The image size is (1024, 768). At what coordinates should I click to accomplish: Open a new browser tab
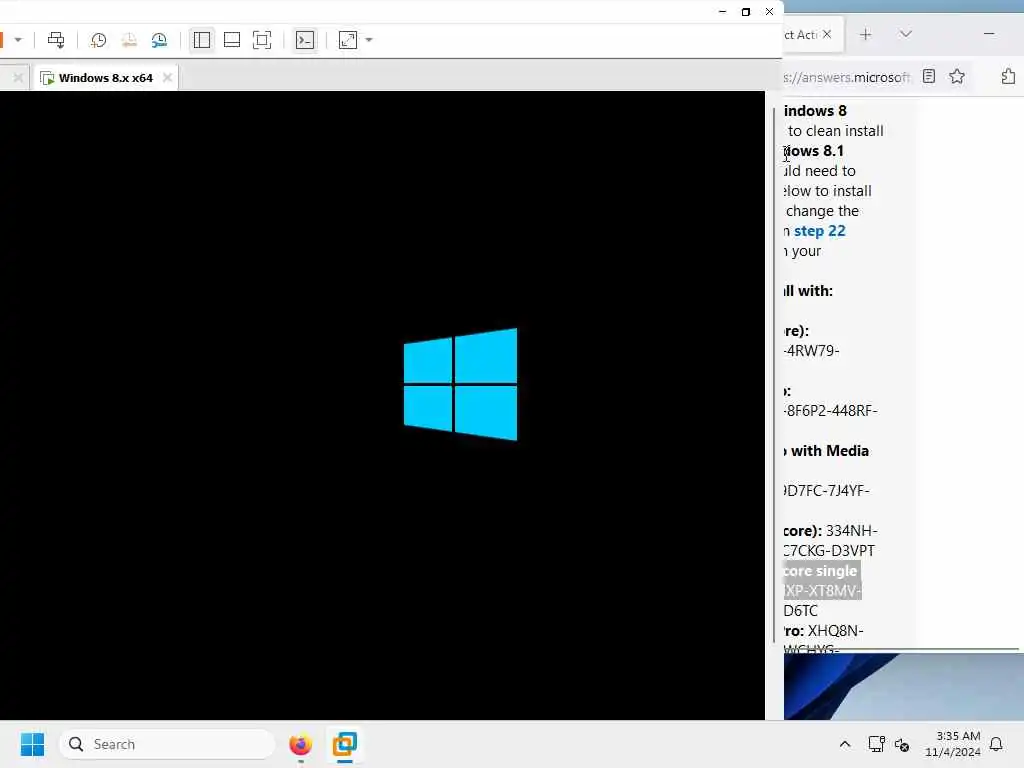point(865,35)
